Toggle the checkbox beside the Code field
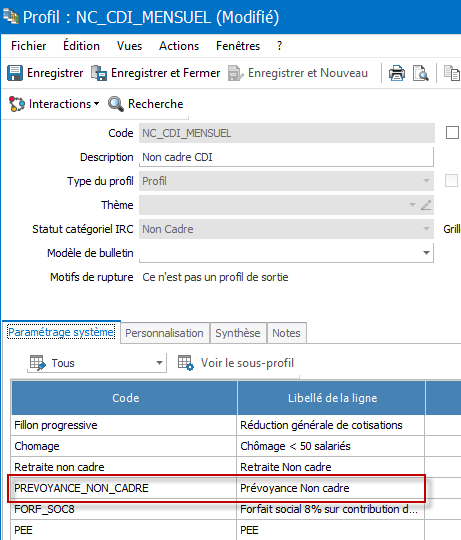461x540 pixels. click(452, 133)
